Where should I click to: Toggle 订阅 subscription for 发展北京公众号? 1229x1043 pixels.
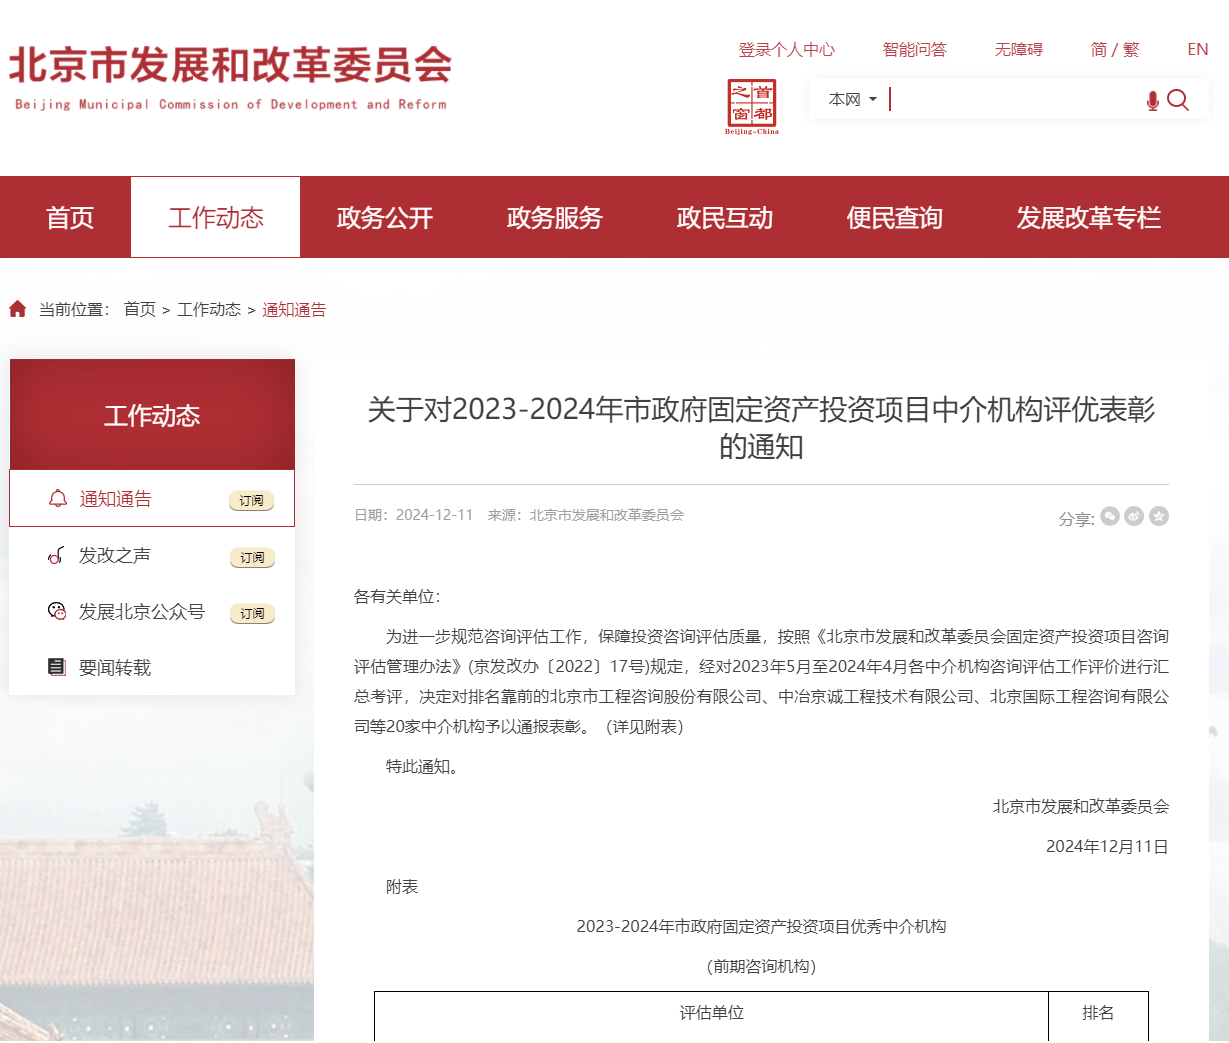[x=252, y=614]
